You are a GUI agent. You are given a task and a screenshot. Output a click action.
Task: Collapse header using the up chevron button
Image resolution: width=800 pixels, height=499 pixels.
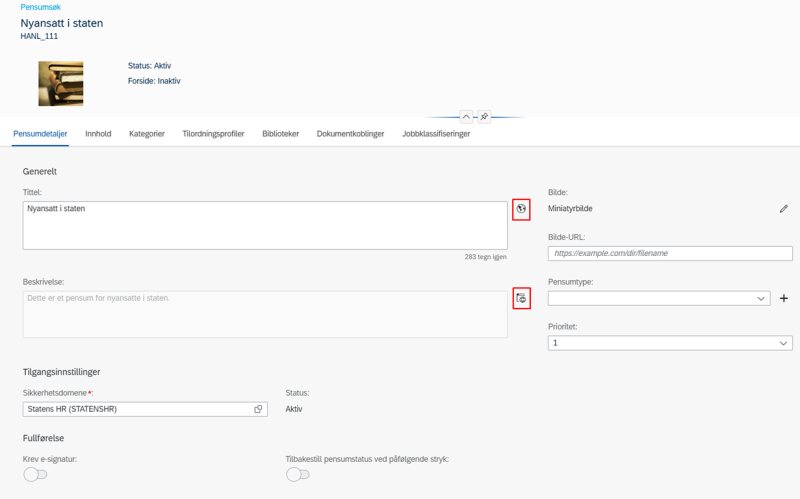point(466,116)
